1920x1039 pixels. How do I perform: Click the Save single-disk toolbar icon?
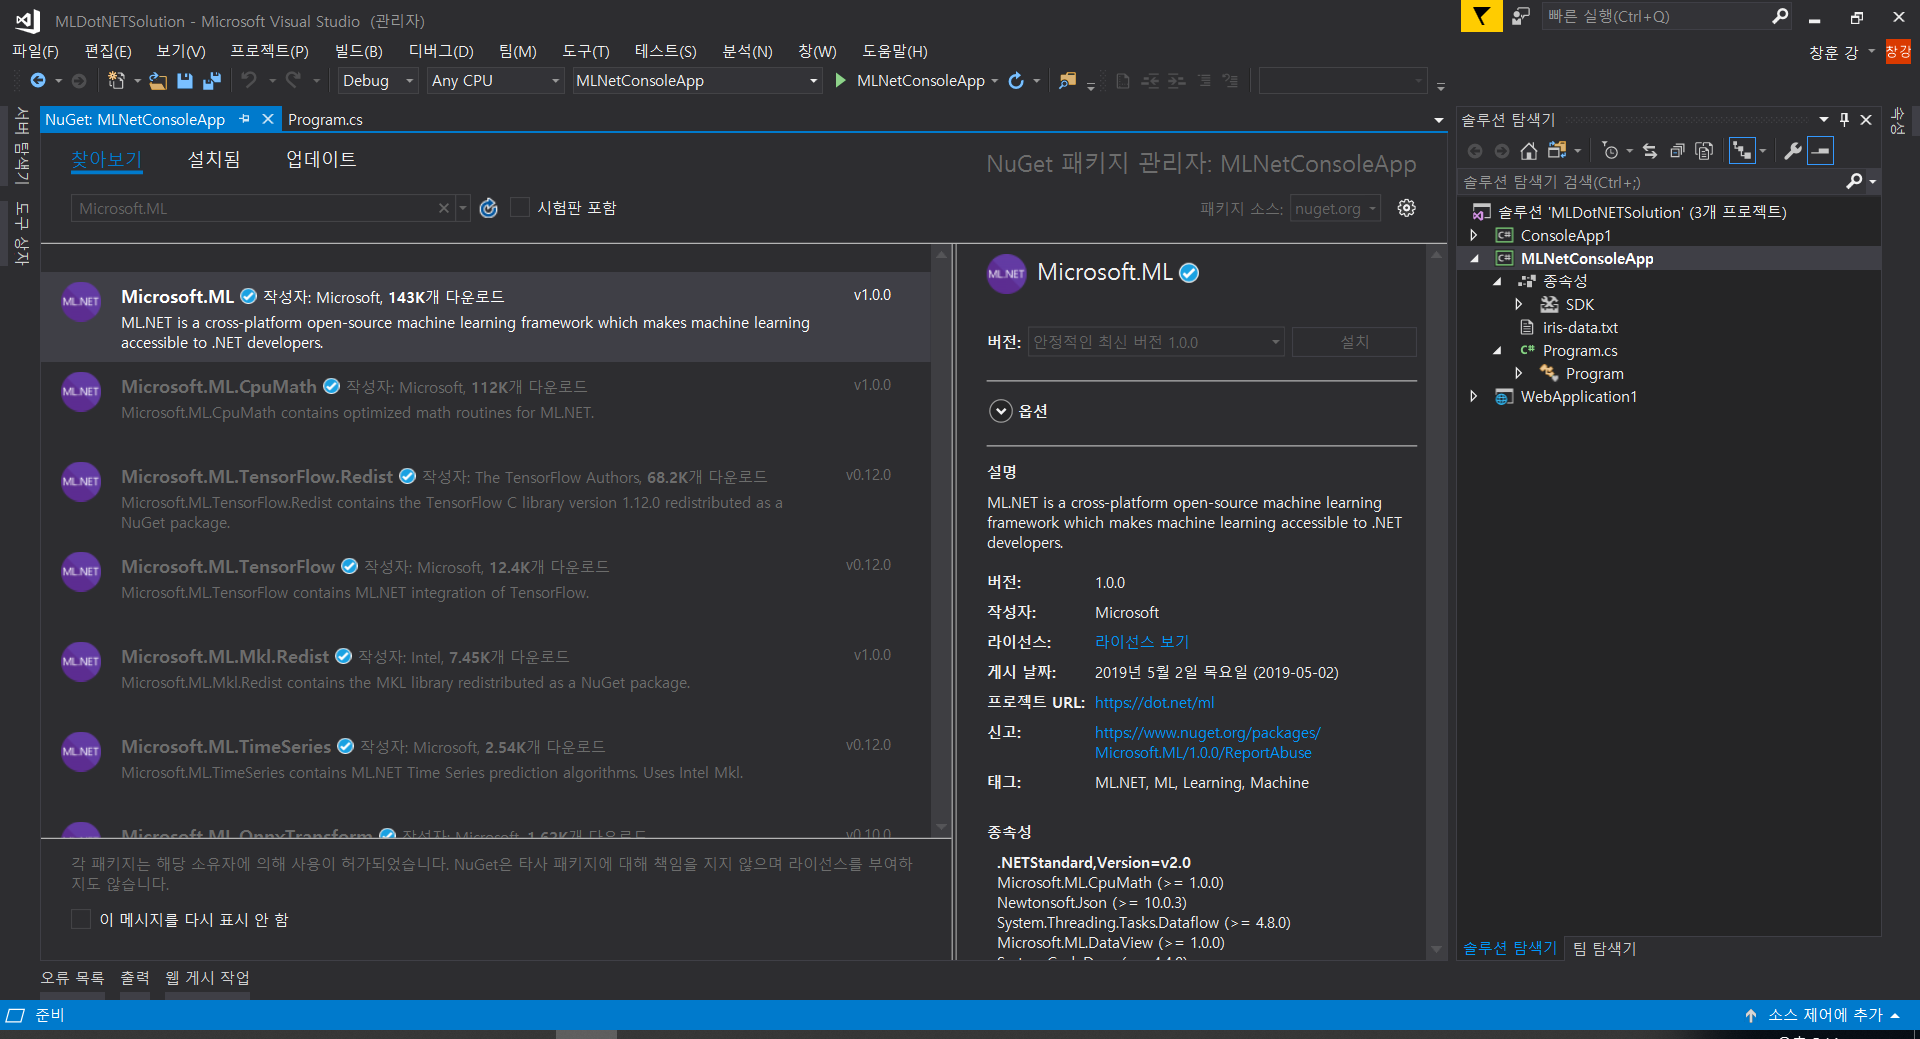coord(185,81)
